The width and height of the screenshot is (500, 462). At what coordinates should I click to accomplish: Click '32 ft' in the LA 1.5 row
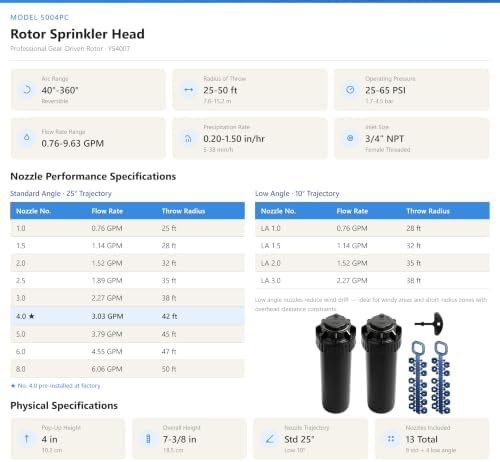413,246
